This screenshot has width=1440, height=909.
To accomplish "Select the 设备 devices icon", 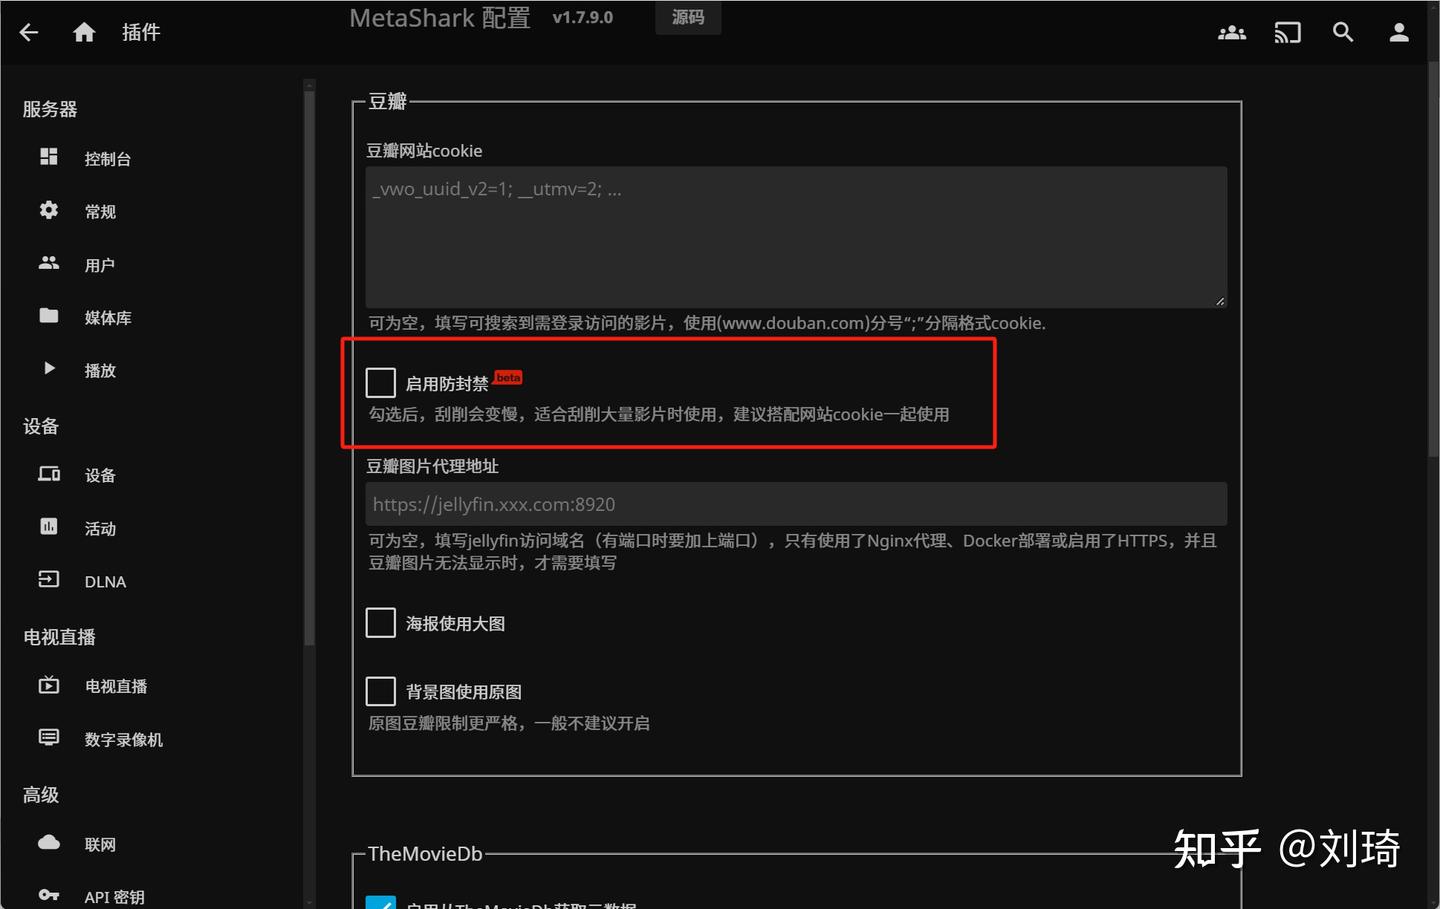I will [48, 474].
